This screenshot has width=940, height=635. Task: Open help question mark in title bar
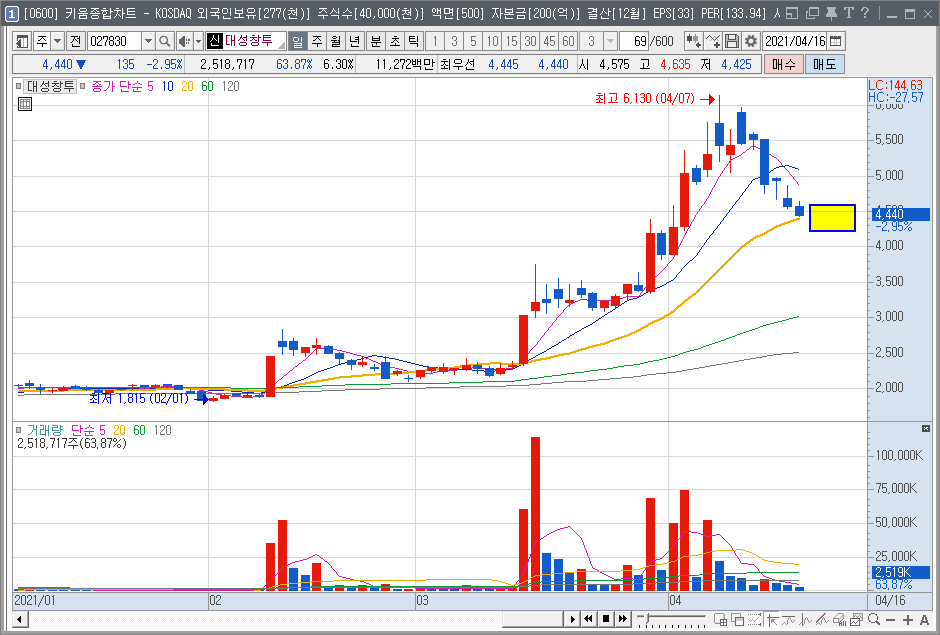[x=864, y=13]
